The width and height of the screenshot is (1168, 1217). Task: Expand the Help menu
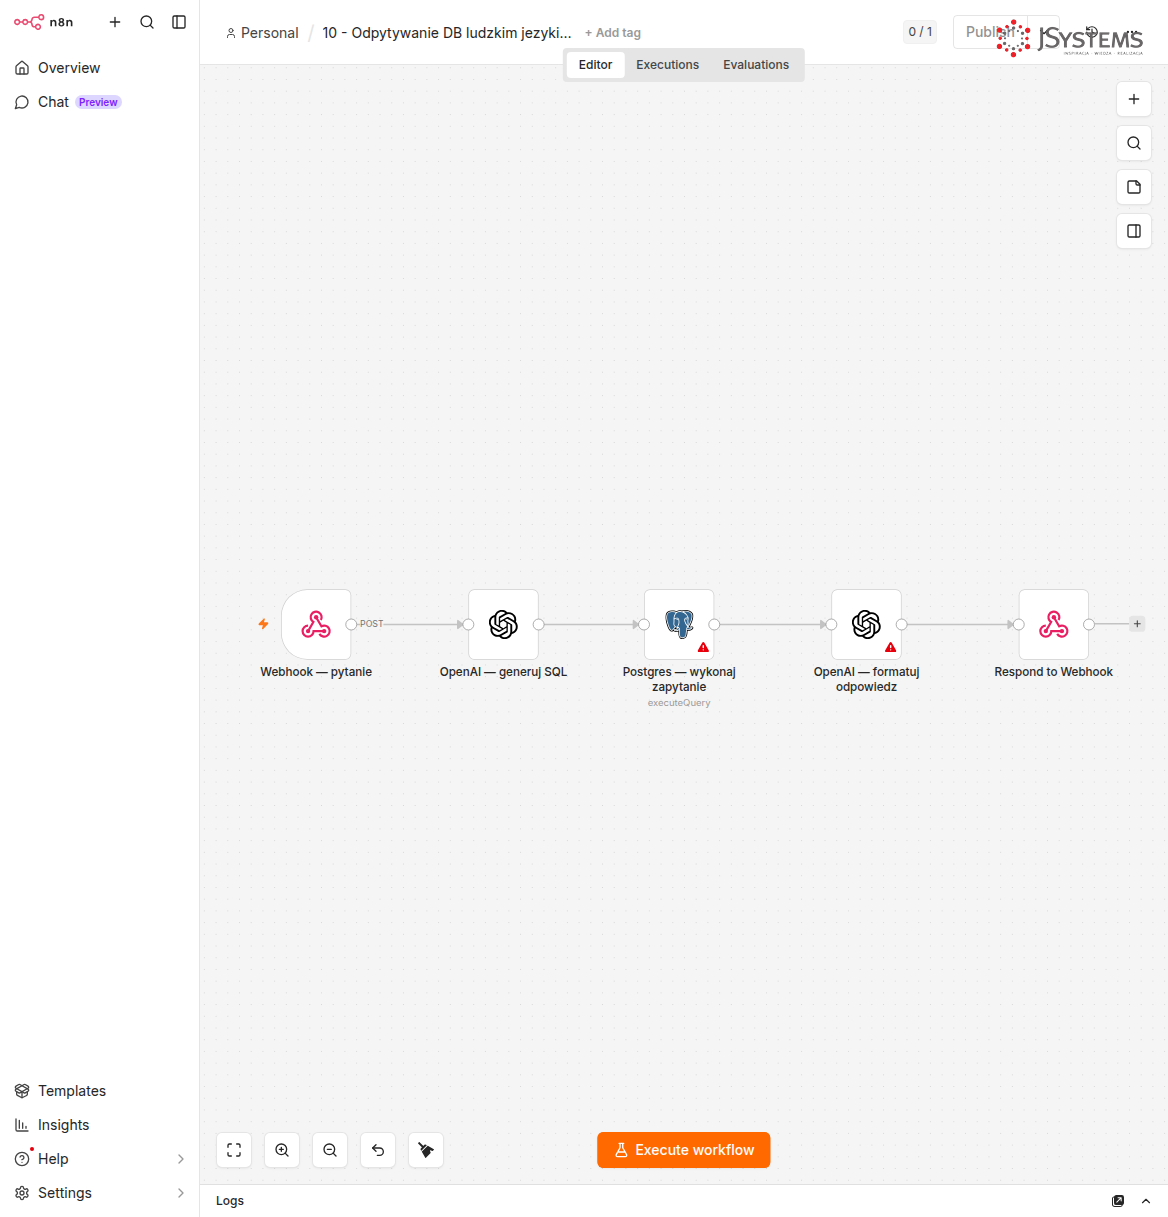point(99,1159)
